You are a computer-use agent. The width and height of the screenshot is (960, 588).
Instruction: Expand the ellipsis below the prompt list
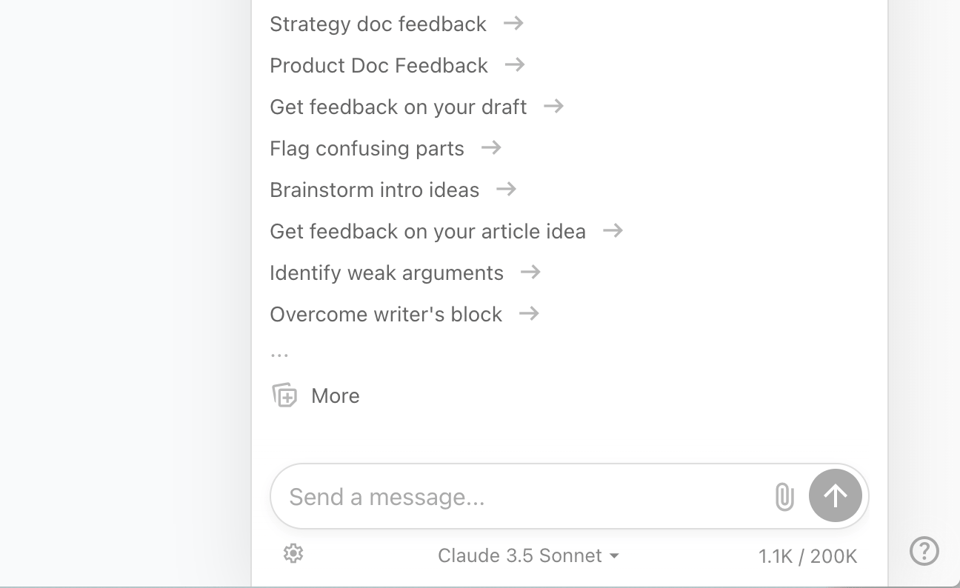pyautogui.click(x=279, y=353)
